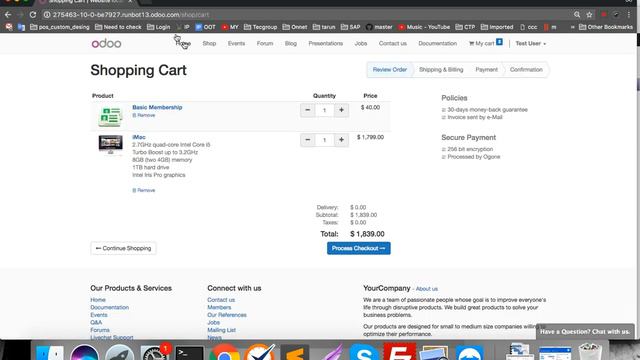Remove Basic Membership from cart

(144, 115)
